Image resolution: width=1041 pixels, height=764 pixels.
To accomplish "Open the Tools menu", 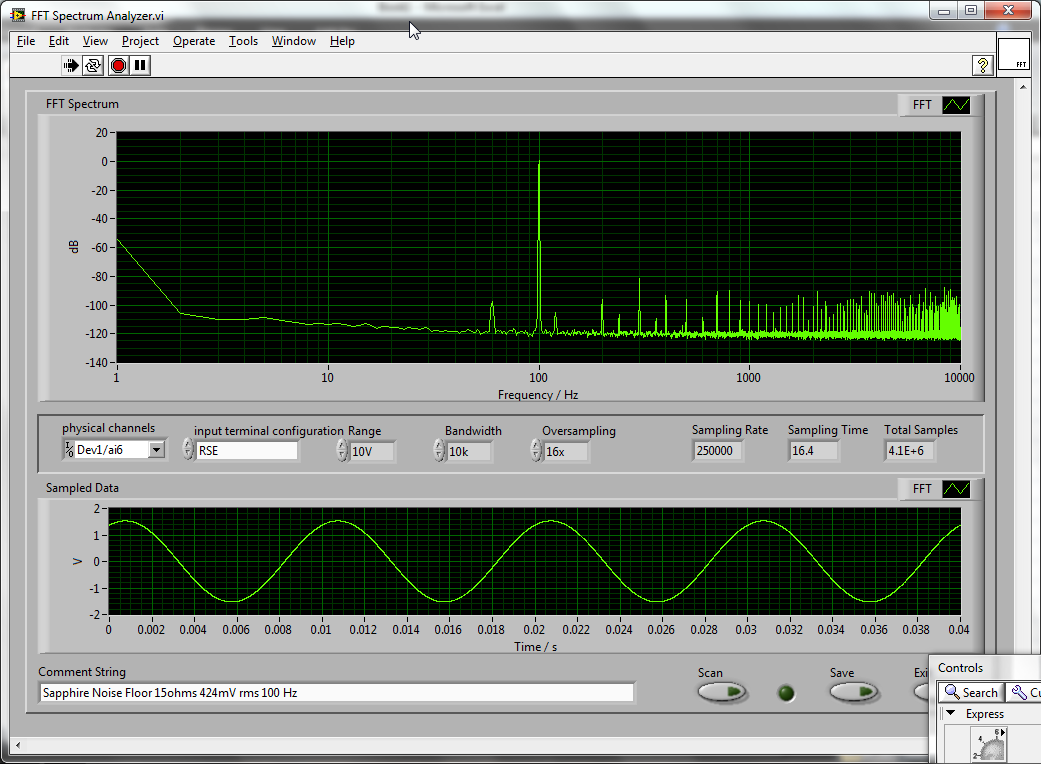I will pos(243,41).
